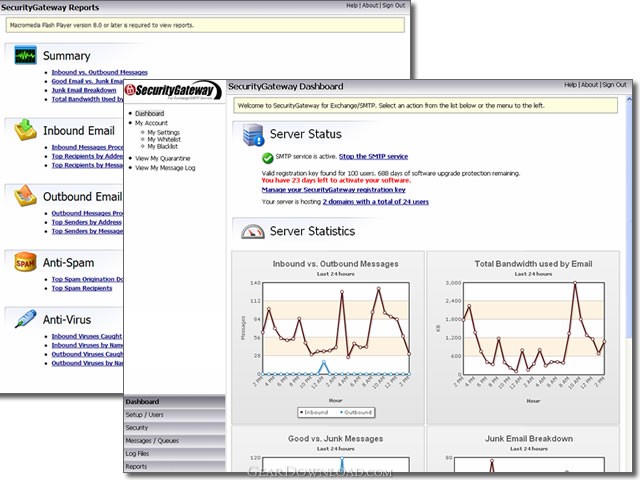Switch to Dashboard section in bottom accordion
640x480 pixels.
[175, 402]
